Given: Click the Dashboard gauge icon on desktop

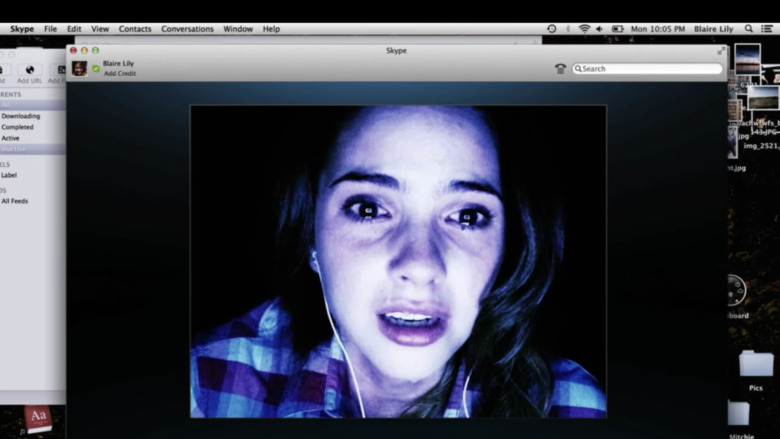Looking at the screenshot, I should pyautogui.click(x=736, y=290).
